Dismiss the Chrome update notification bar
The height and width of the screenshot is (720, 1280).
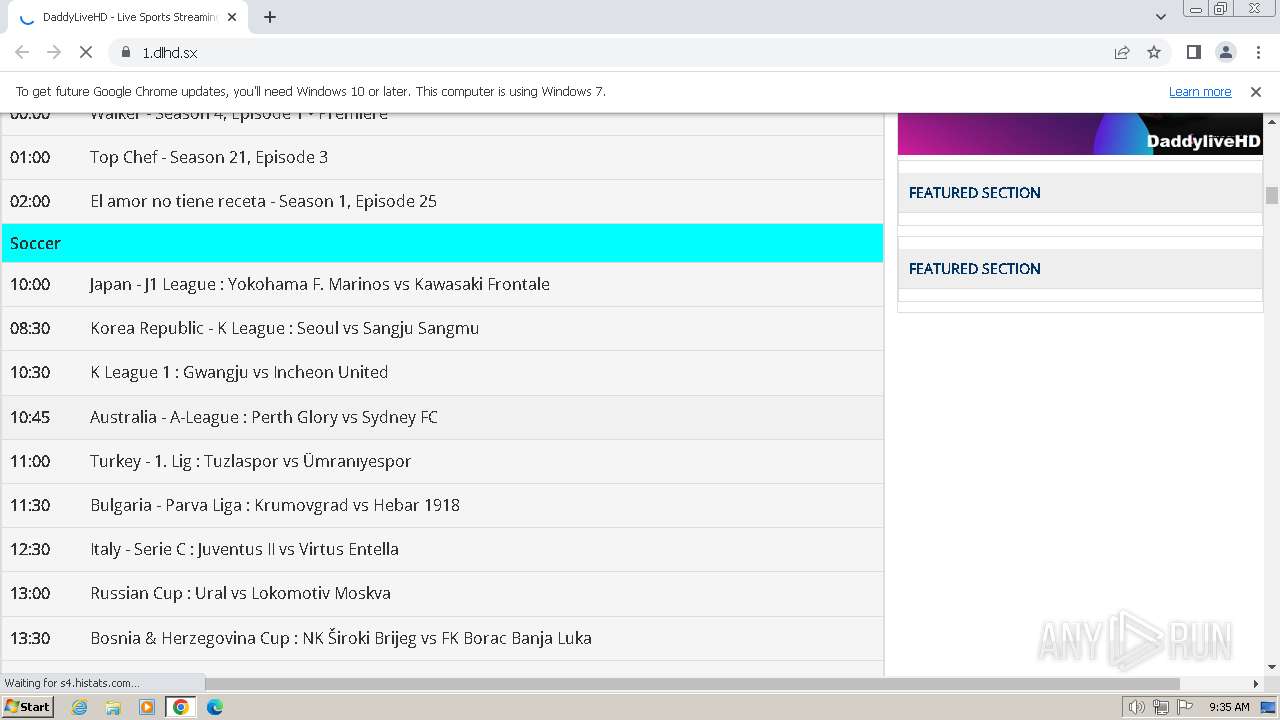coord(1256,91)
